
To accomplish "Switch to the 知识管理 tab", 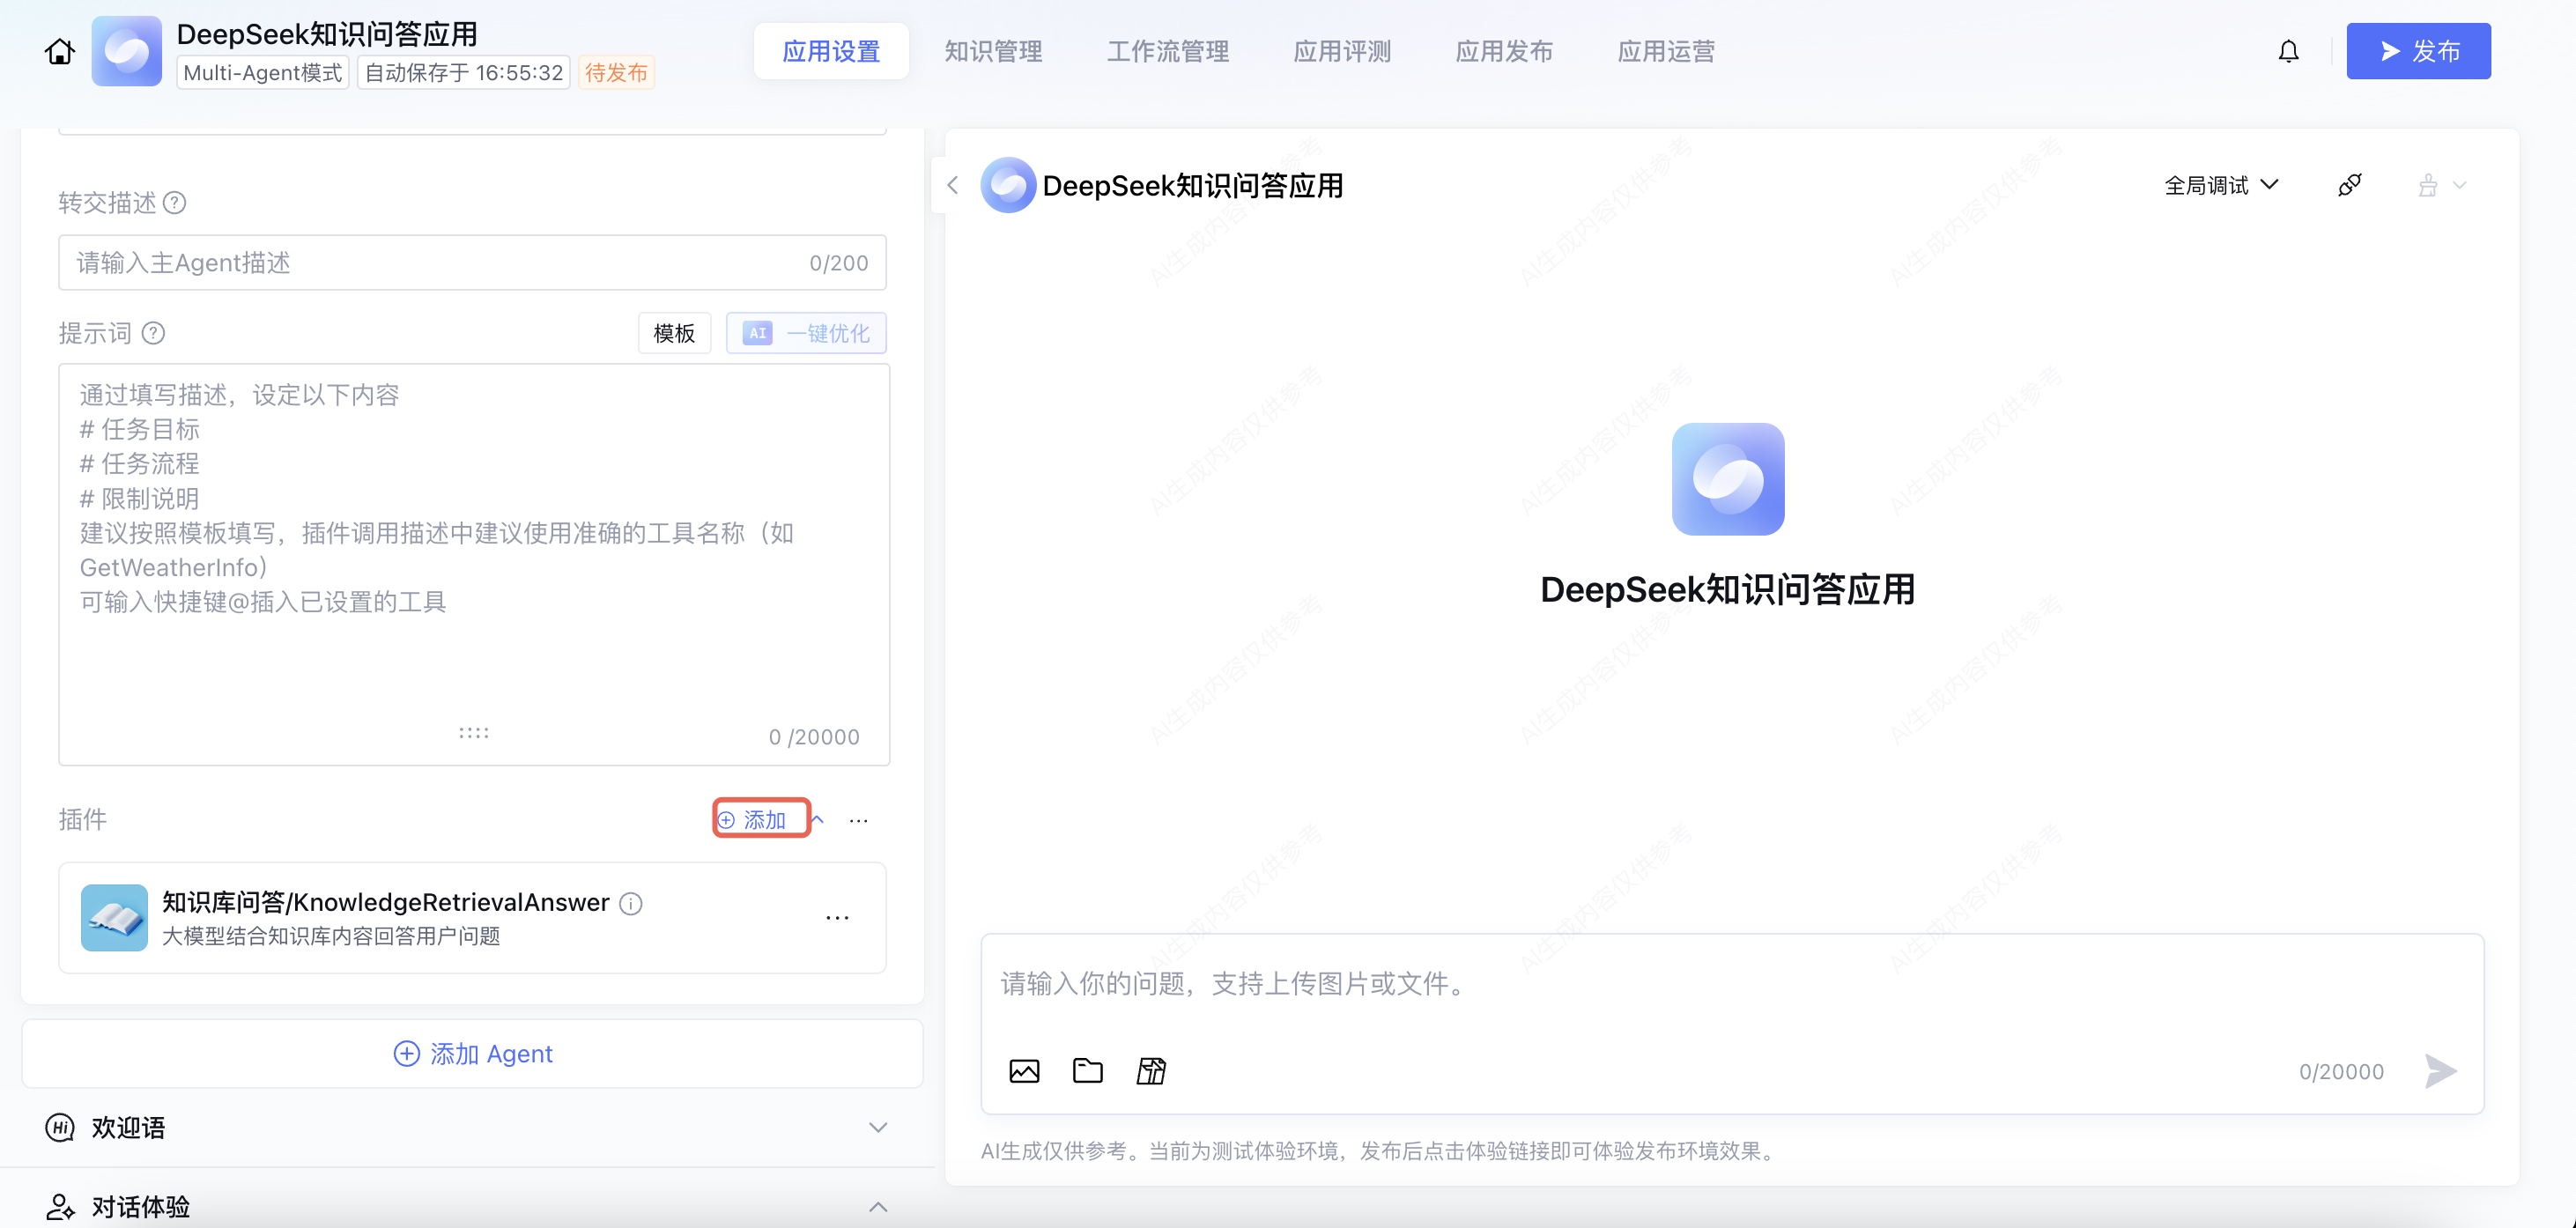I will 992,51.
